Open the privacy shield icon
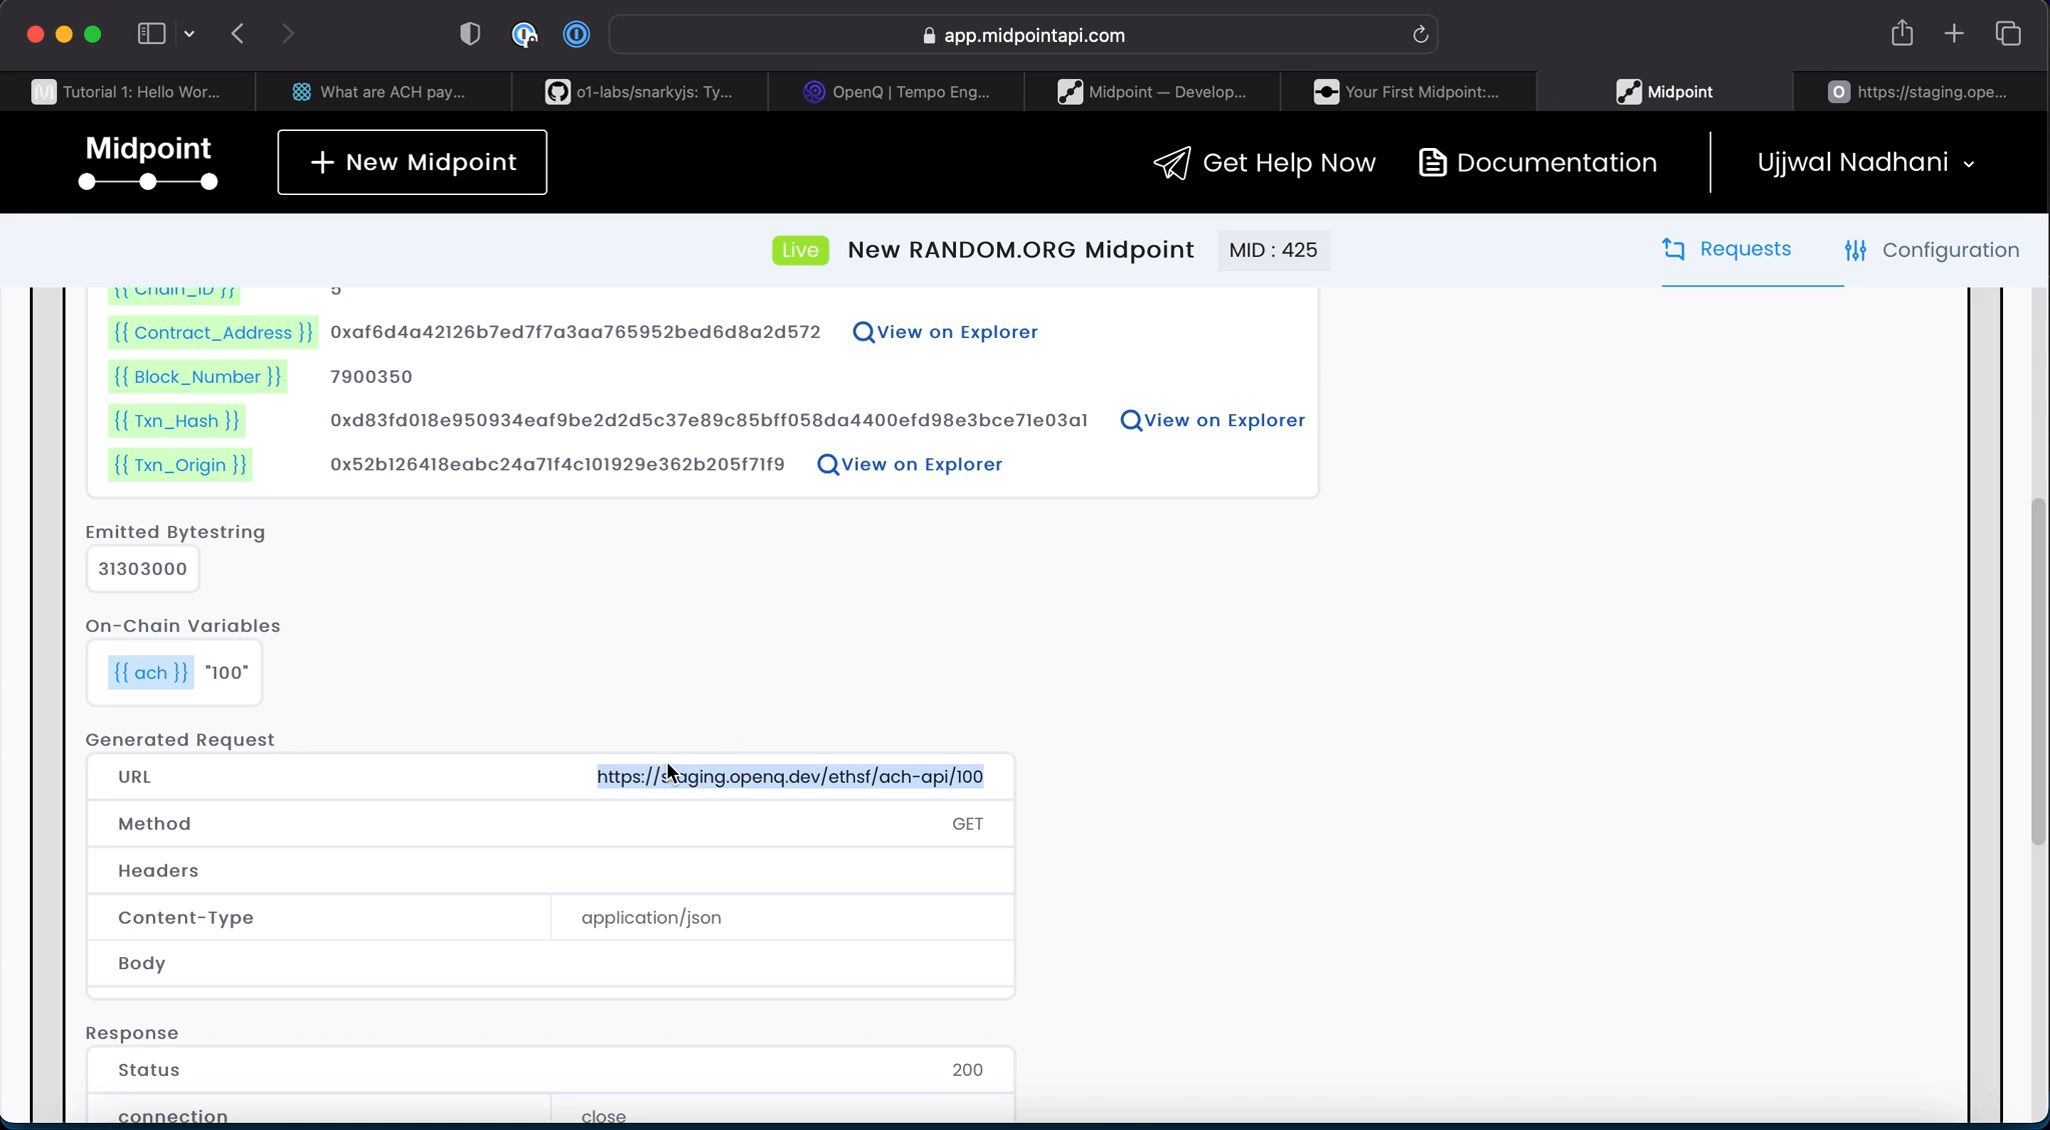This screenshot has height=1130, width=2050. coord(470,34)
